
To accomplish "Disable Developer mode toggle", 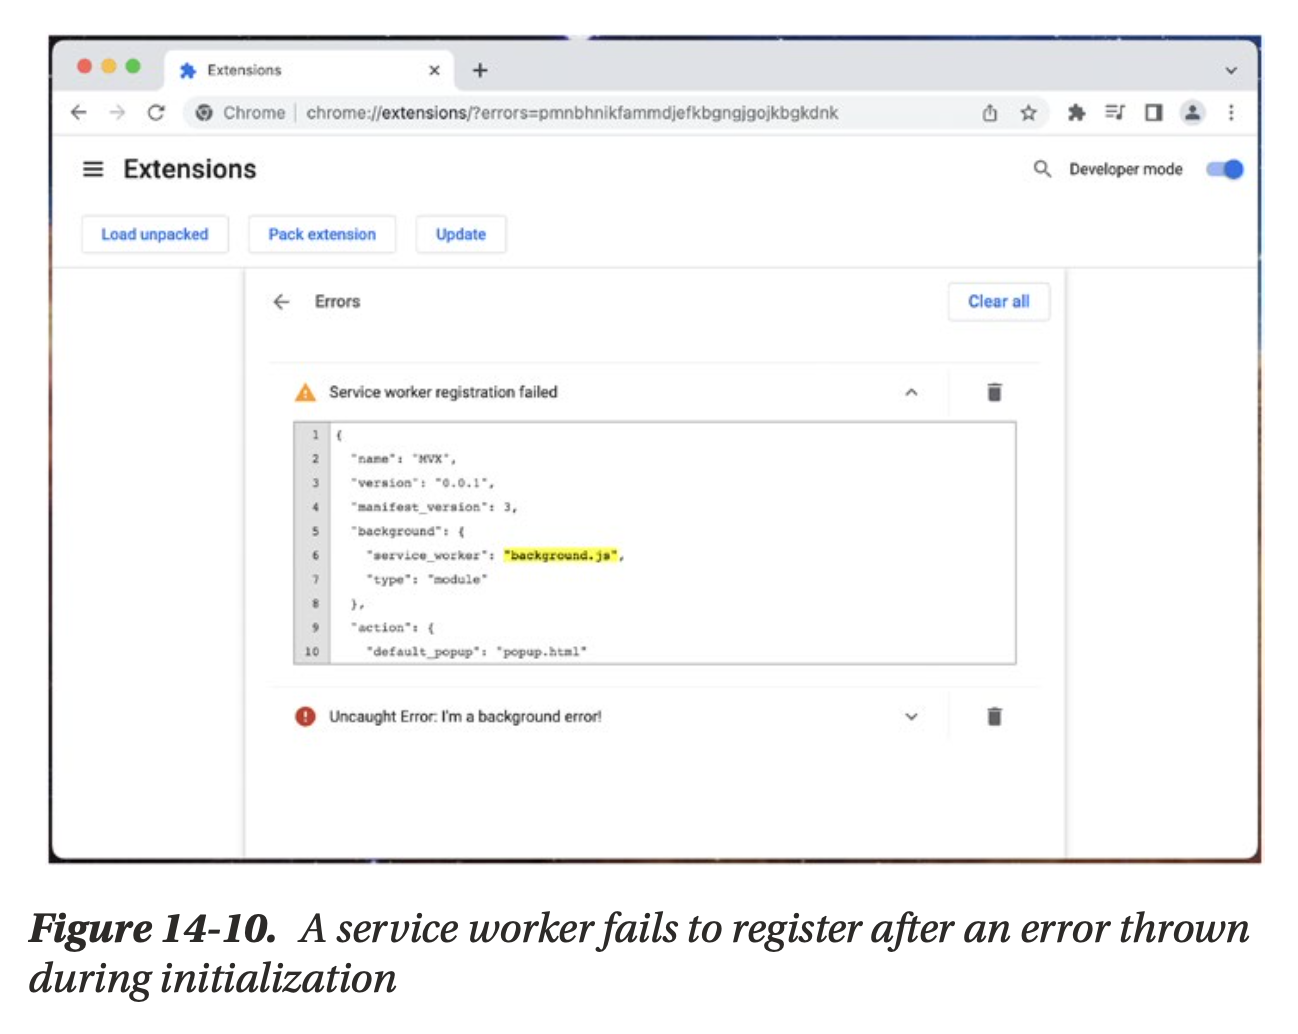I will (1224, 169).
